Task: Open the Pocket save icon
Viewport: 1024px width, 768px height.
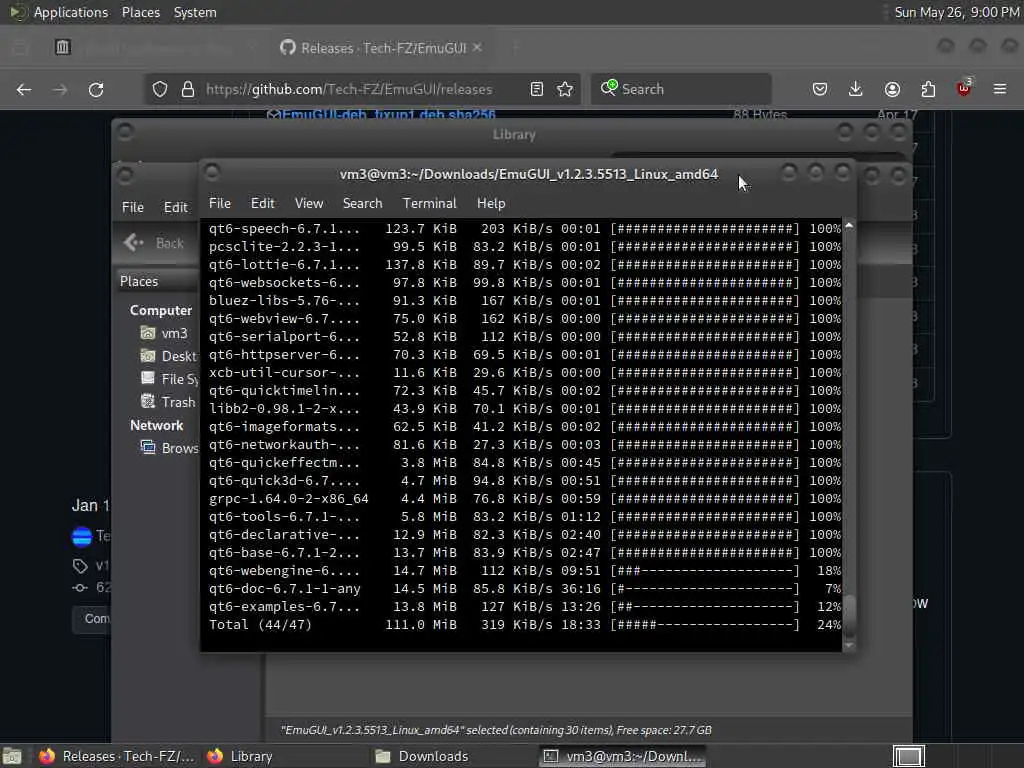Action: (x=820, y=89)
